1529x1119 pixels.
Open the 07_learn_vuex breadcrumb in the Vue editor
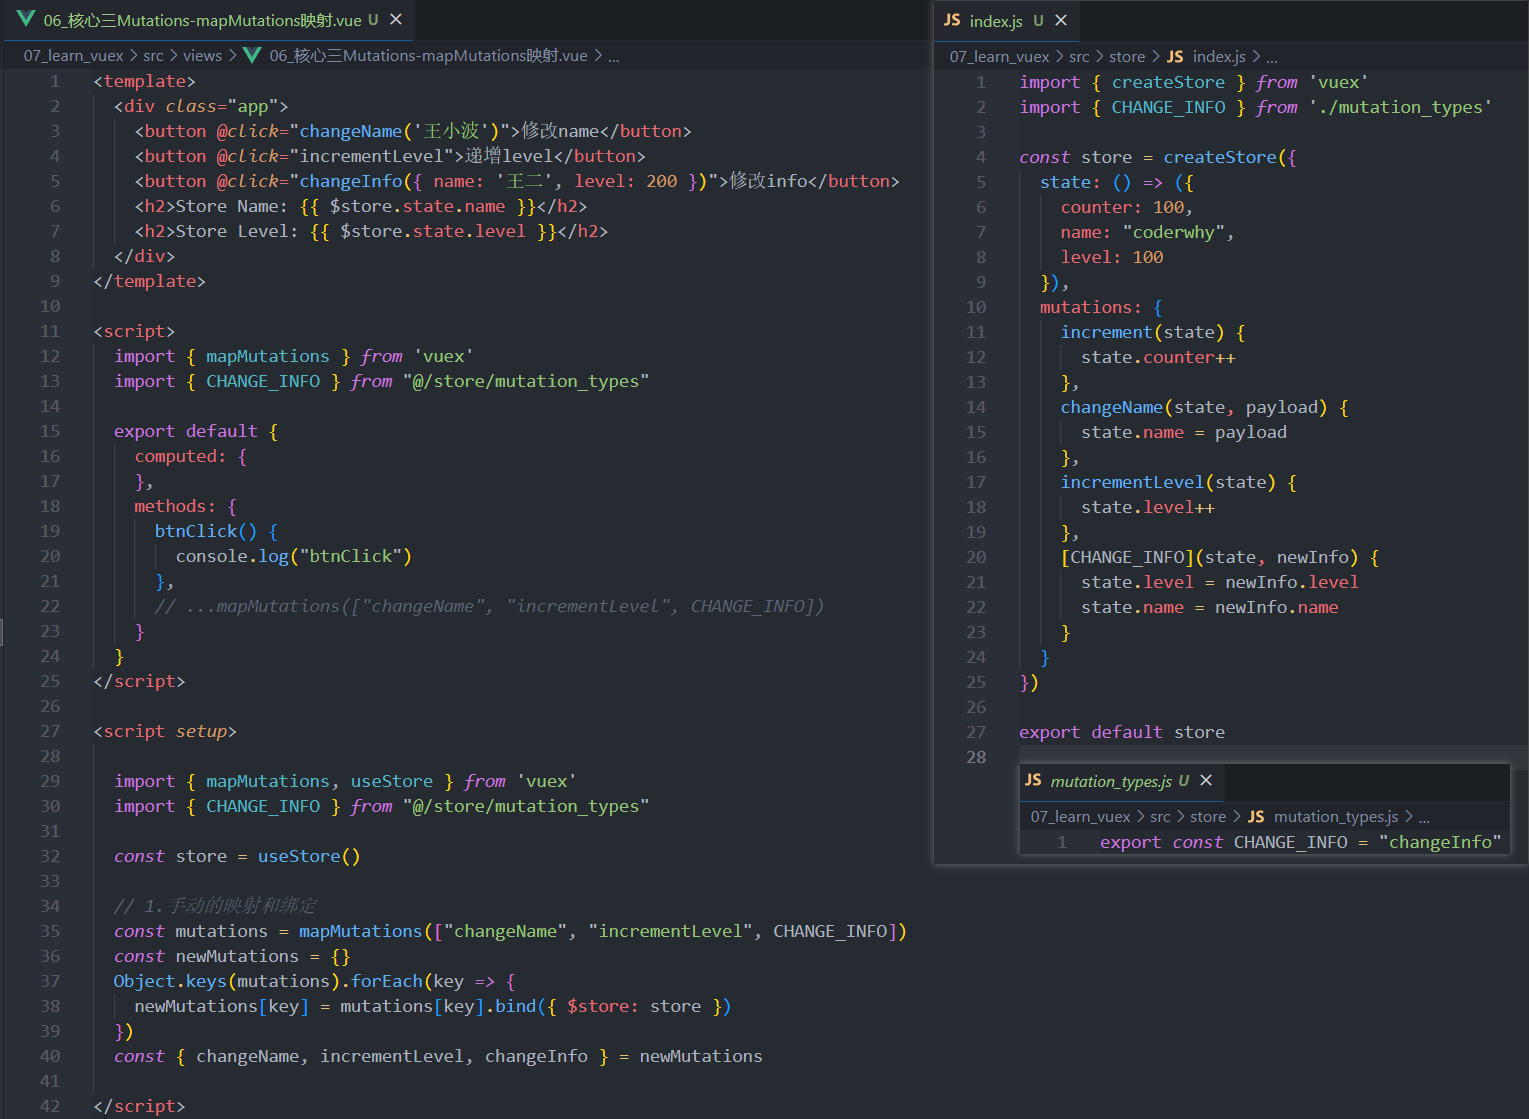point(73,56)
